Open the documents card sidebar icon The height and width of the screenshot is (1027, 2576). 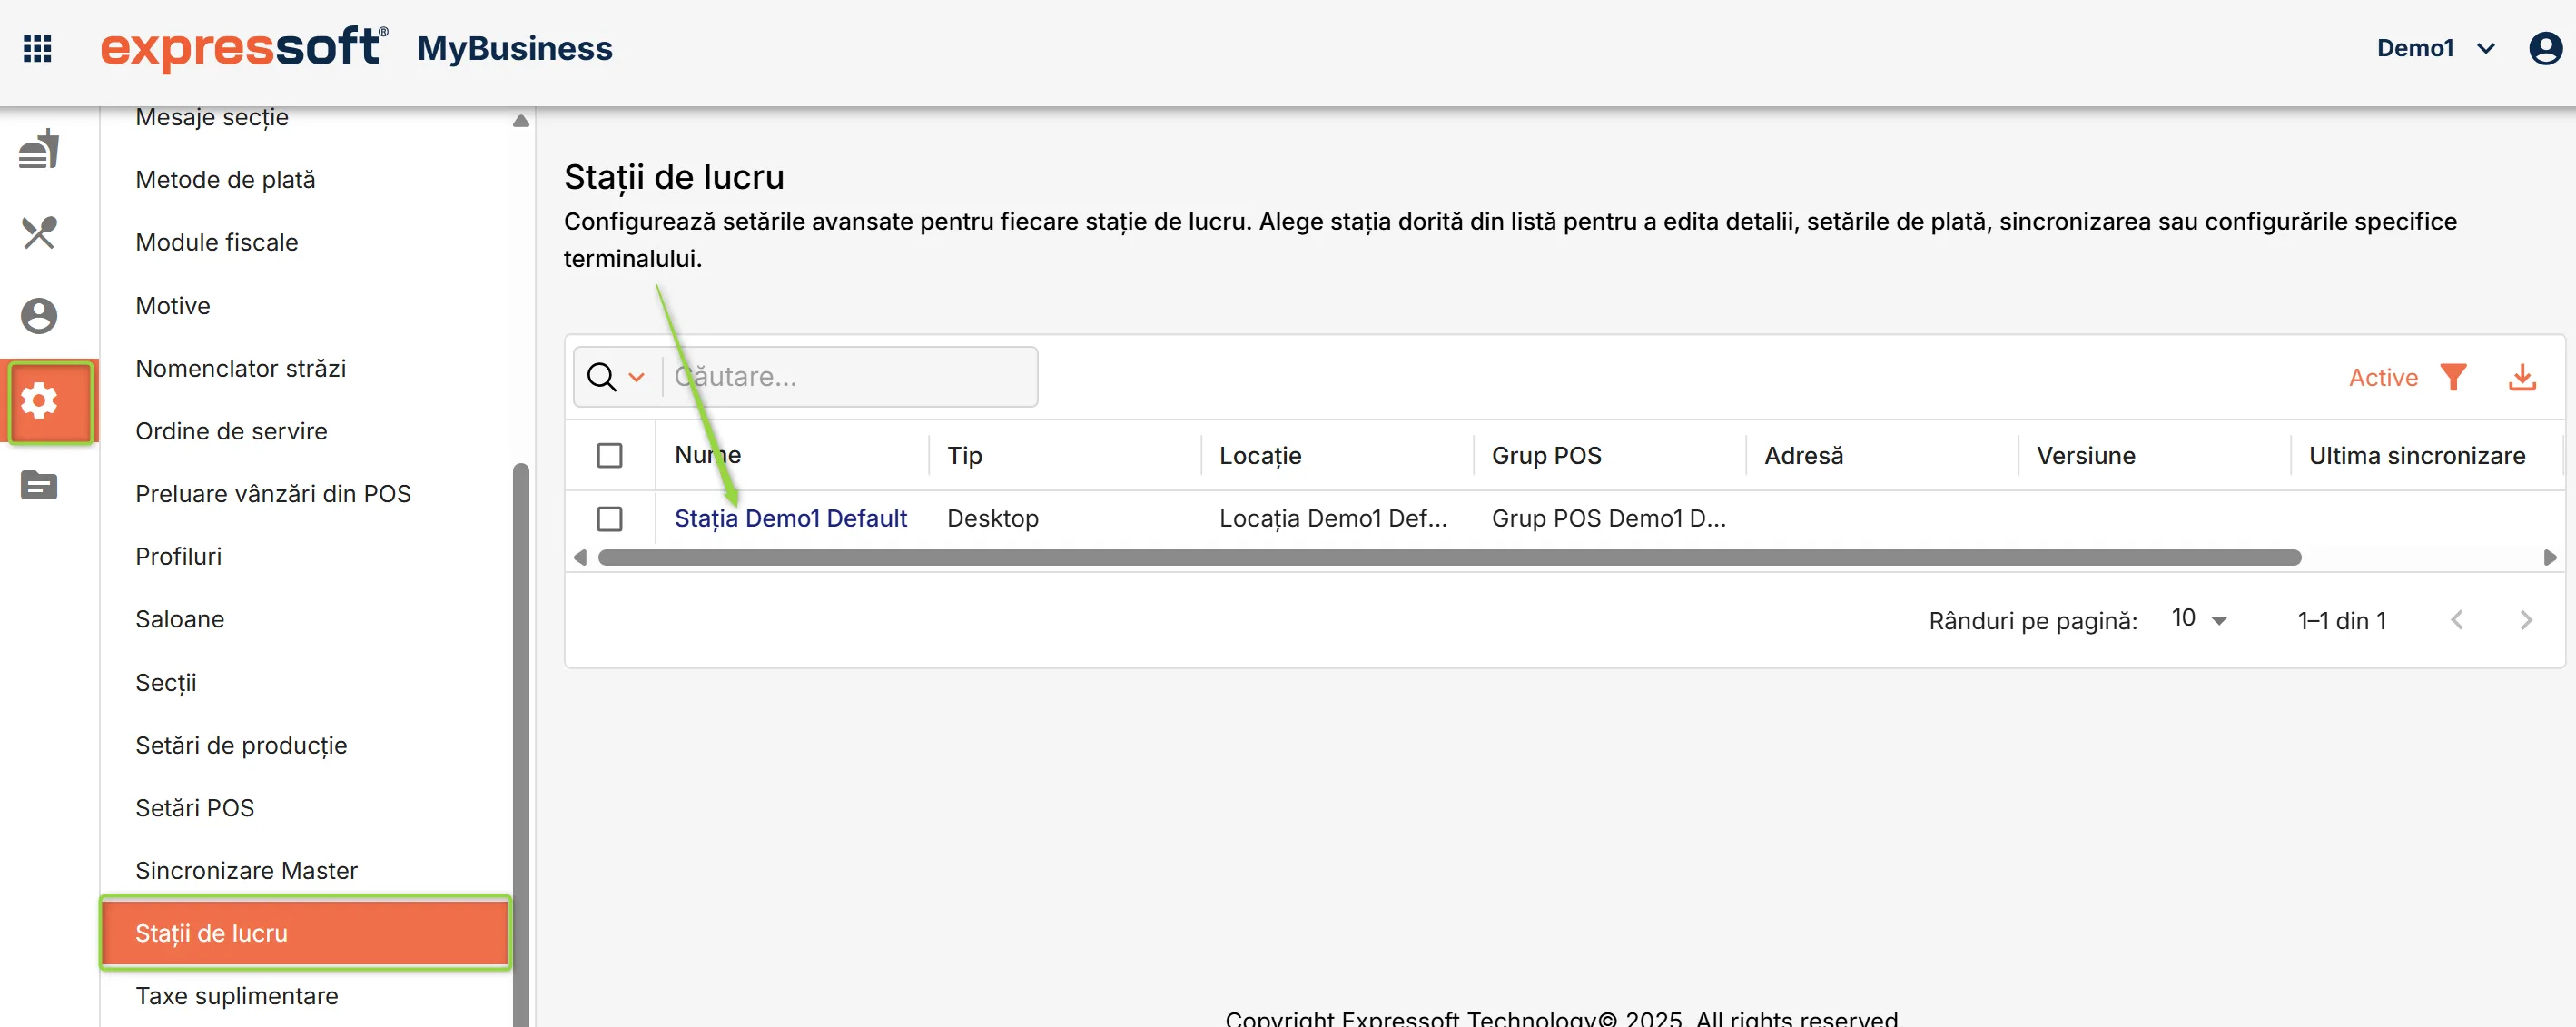pos(39,485)
